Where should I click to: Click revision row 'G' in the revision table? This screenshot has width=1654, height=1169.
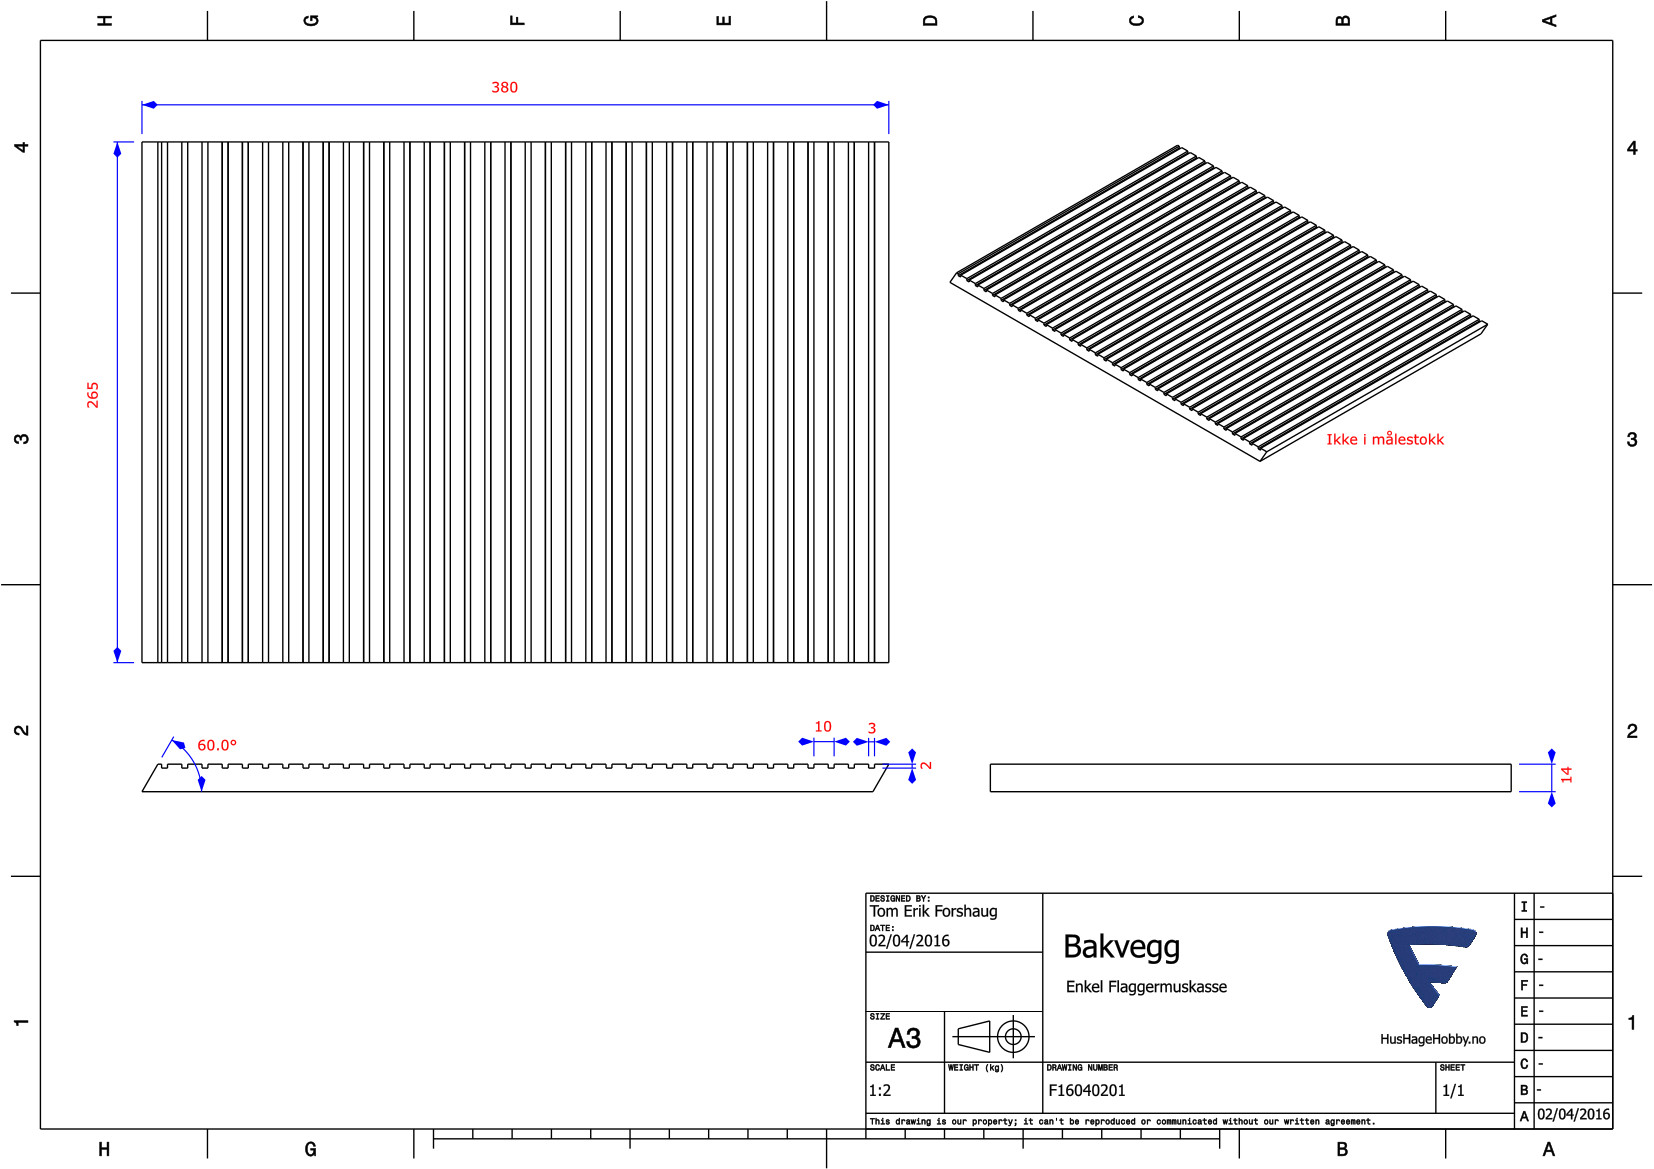tap(1564, 958)
